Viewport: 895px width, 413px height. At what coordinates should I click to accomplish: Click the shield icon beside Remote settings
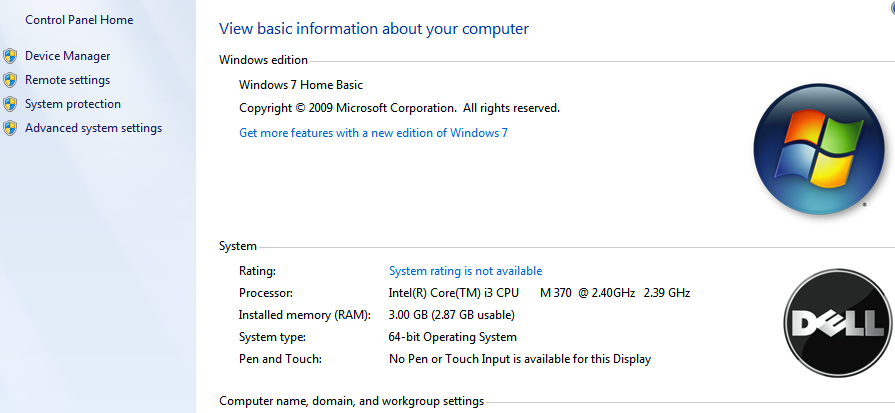coord(10,80)
